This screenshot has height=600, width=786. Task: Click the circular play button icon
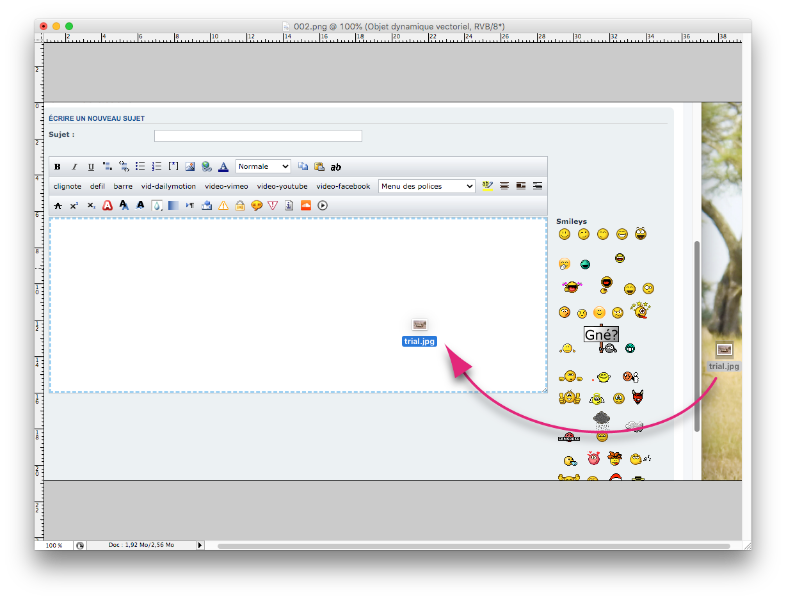[x=323, y=206]
